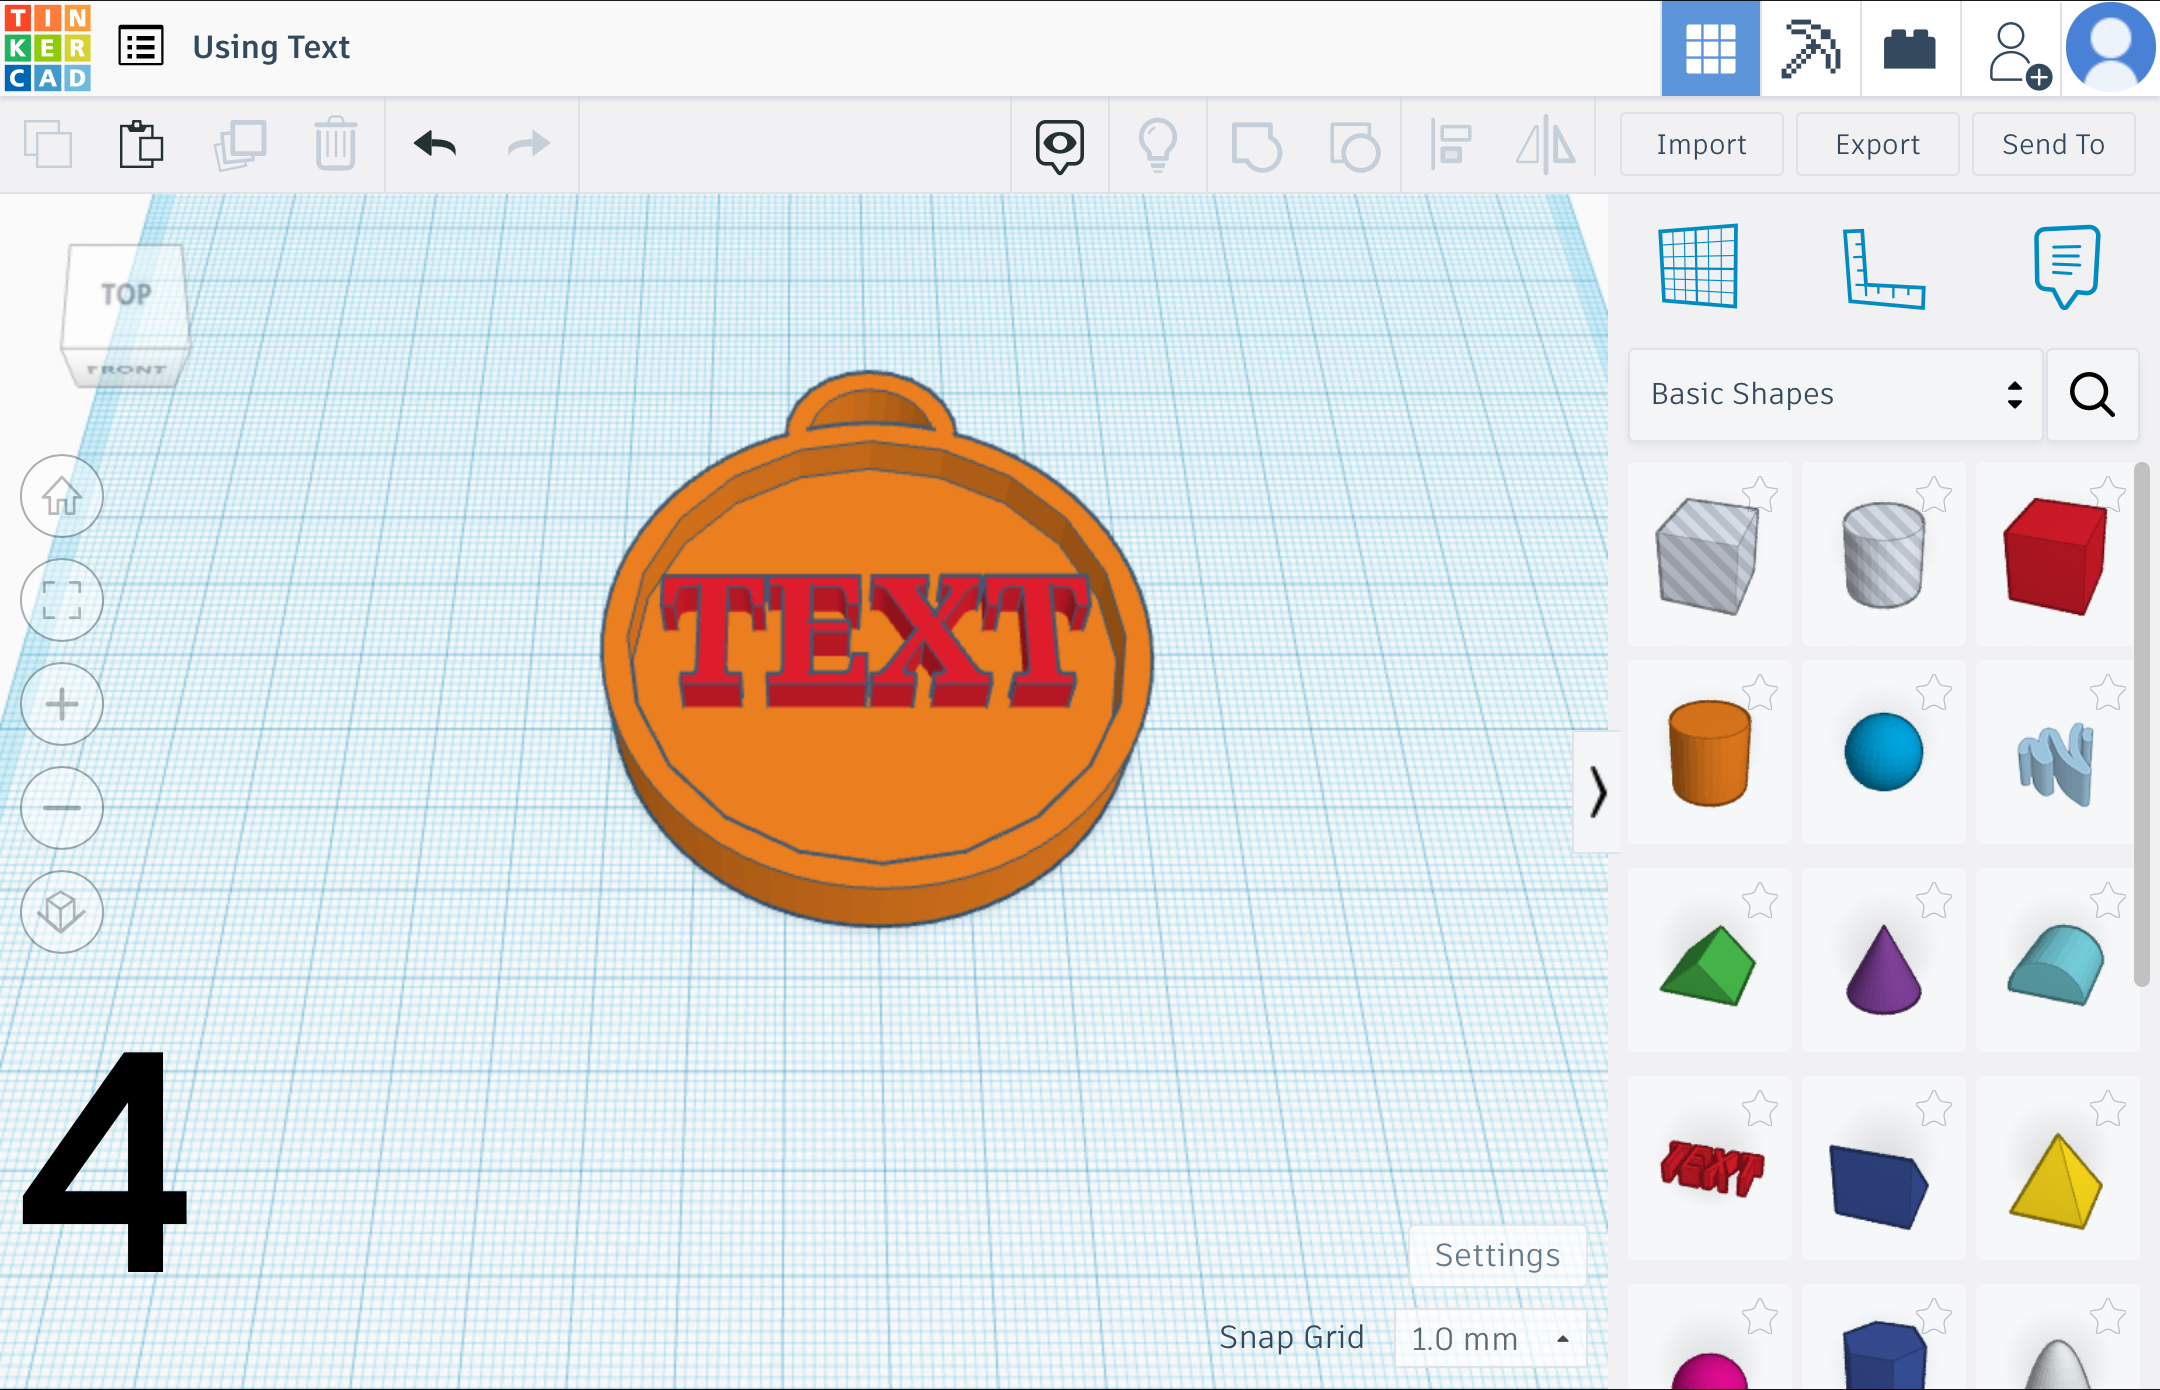Favorite the red Text shape with its star

point(1760,1109)
